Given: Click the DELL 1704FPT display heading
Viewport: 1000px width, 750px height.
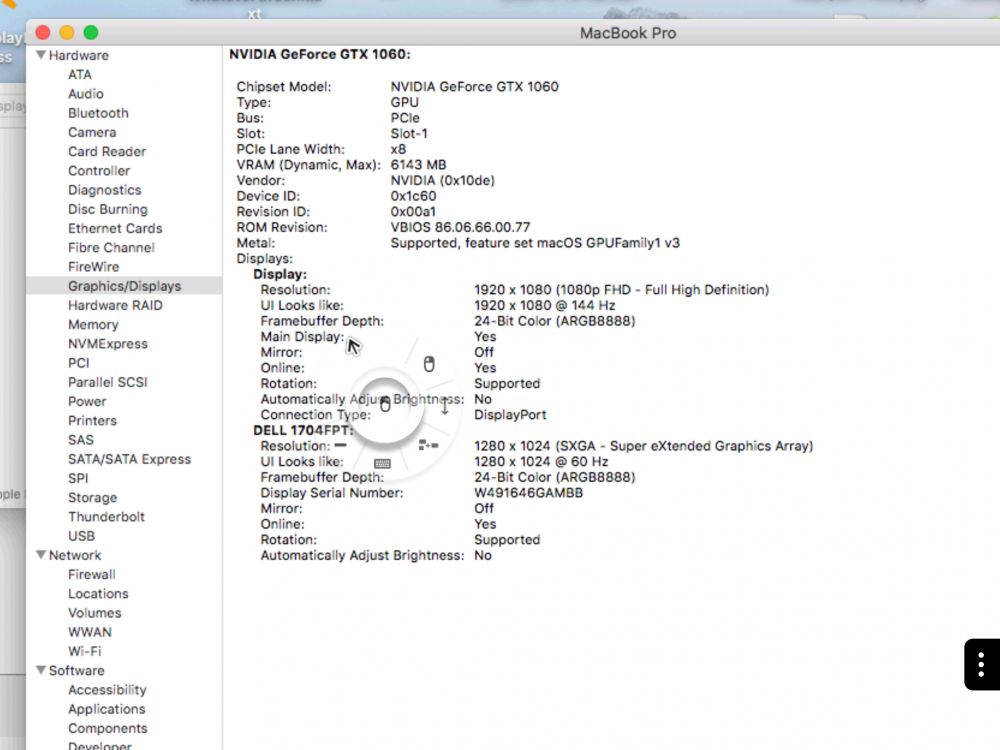Looking at the screenshot, I should [x=303, y=430].
